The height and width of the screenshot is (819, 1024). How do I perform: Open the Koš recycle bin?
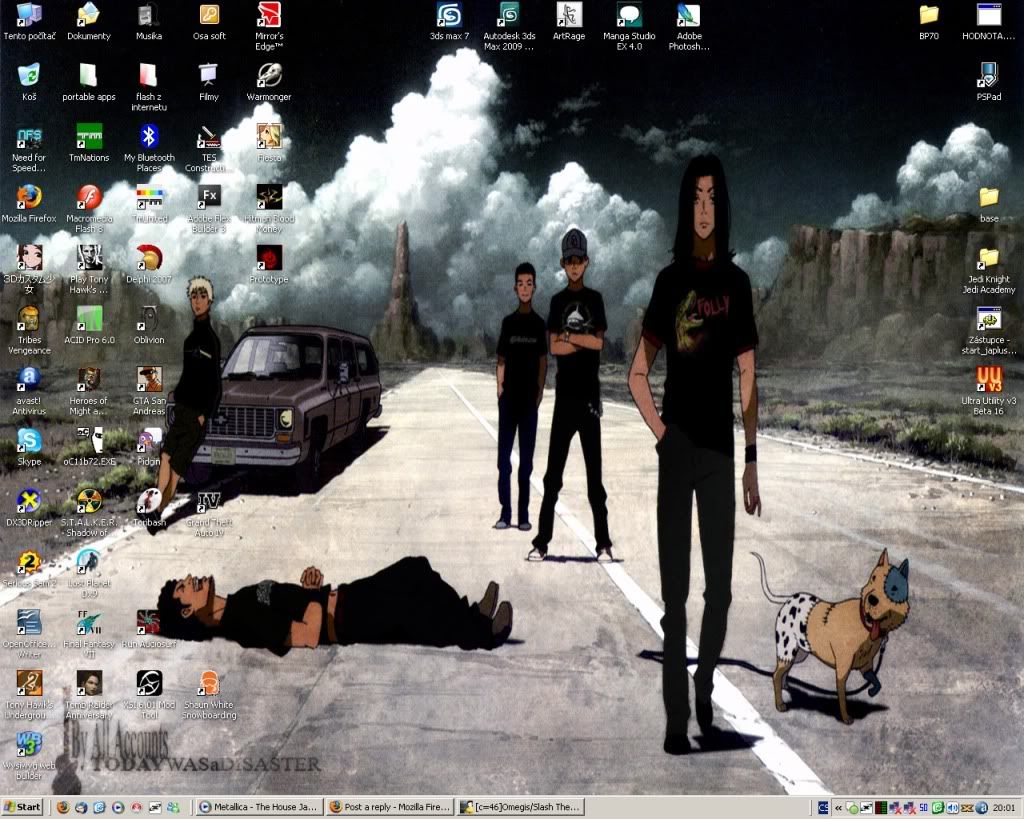(29, 82)
